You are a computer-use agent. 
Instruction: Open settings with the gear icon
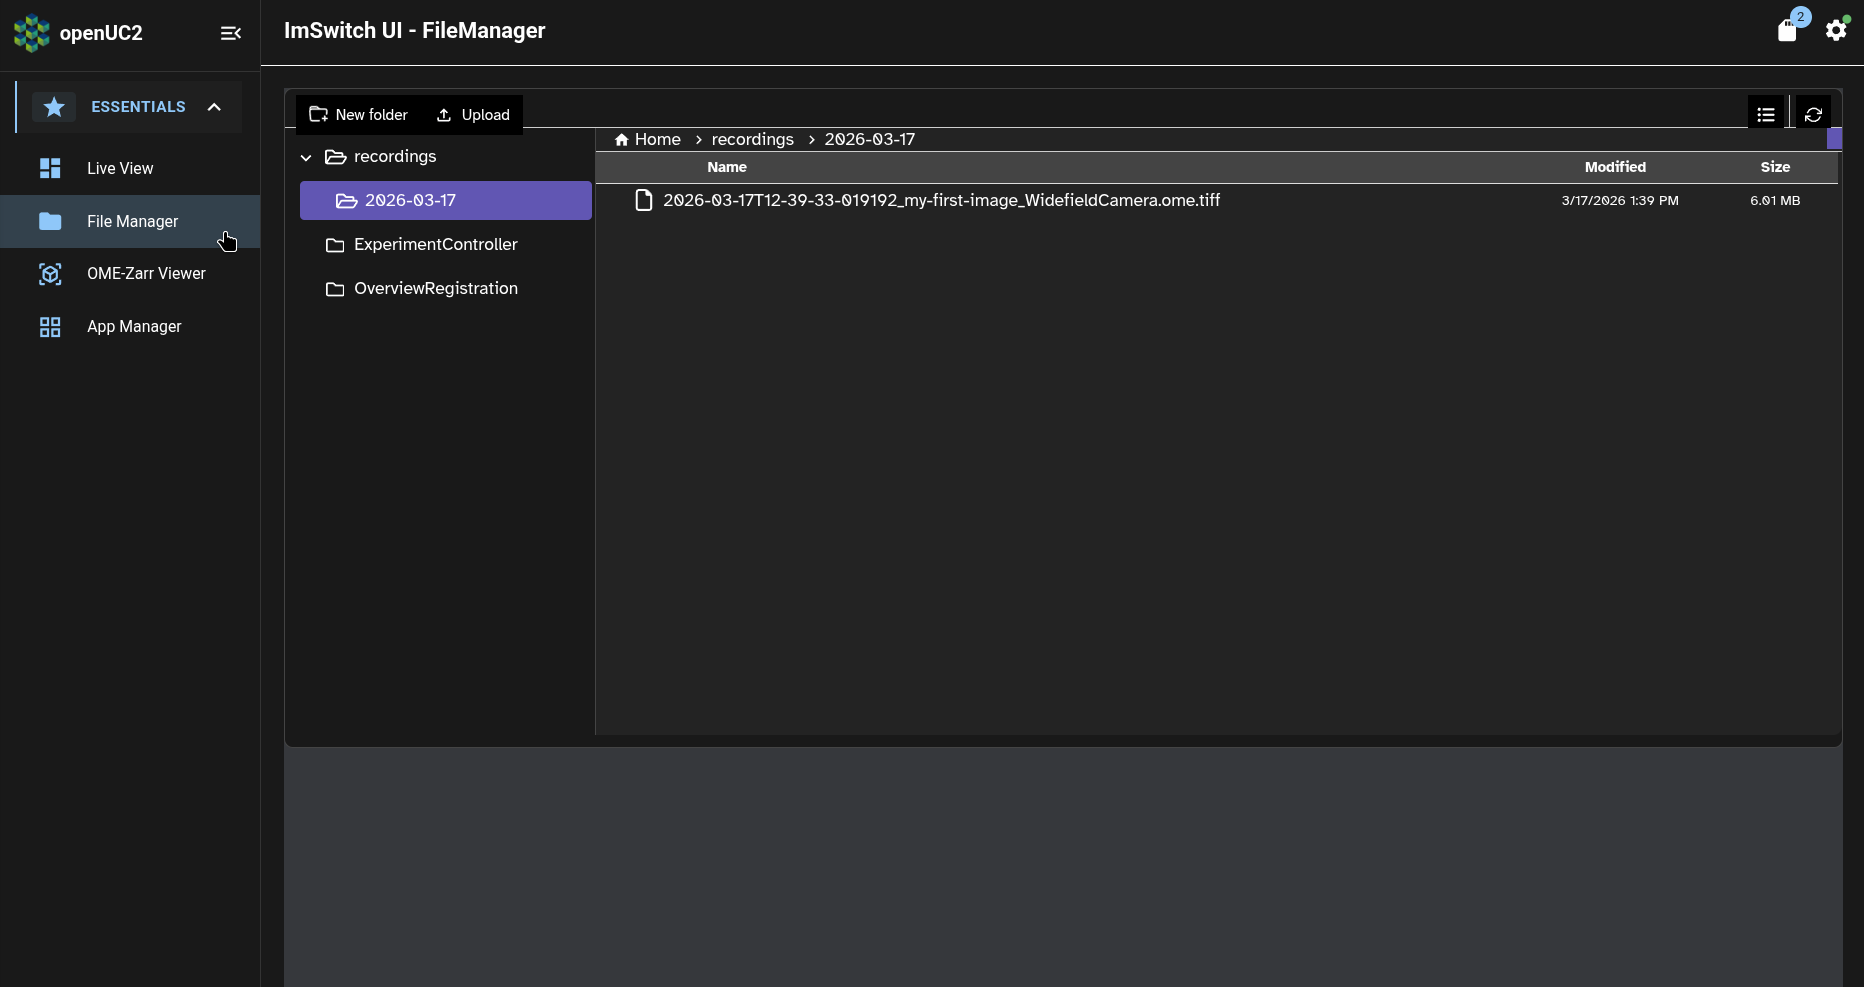1836,30
